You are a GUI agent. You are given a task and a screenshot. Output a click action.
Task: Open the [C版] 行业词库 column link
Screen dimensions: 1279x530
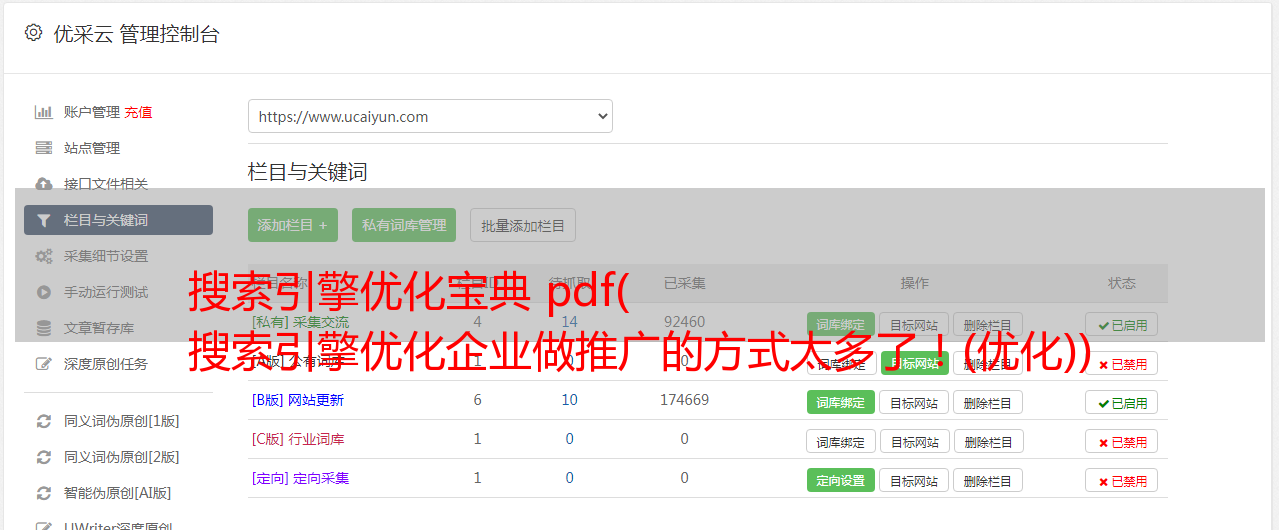point(298,439)
